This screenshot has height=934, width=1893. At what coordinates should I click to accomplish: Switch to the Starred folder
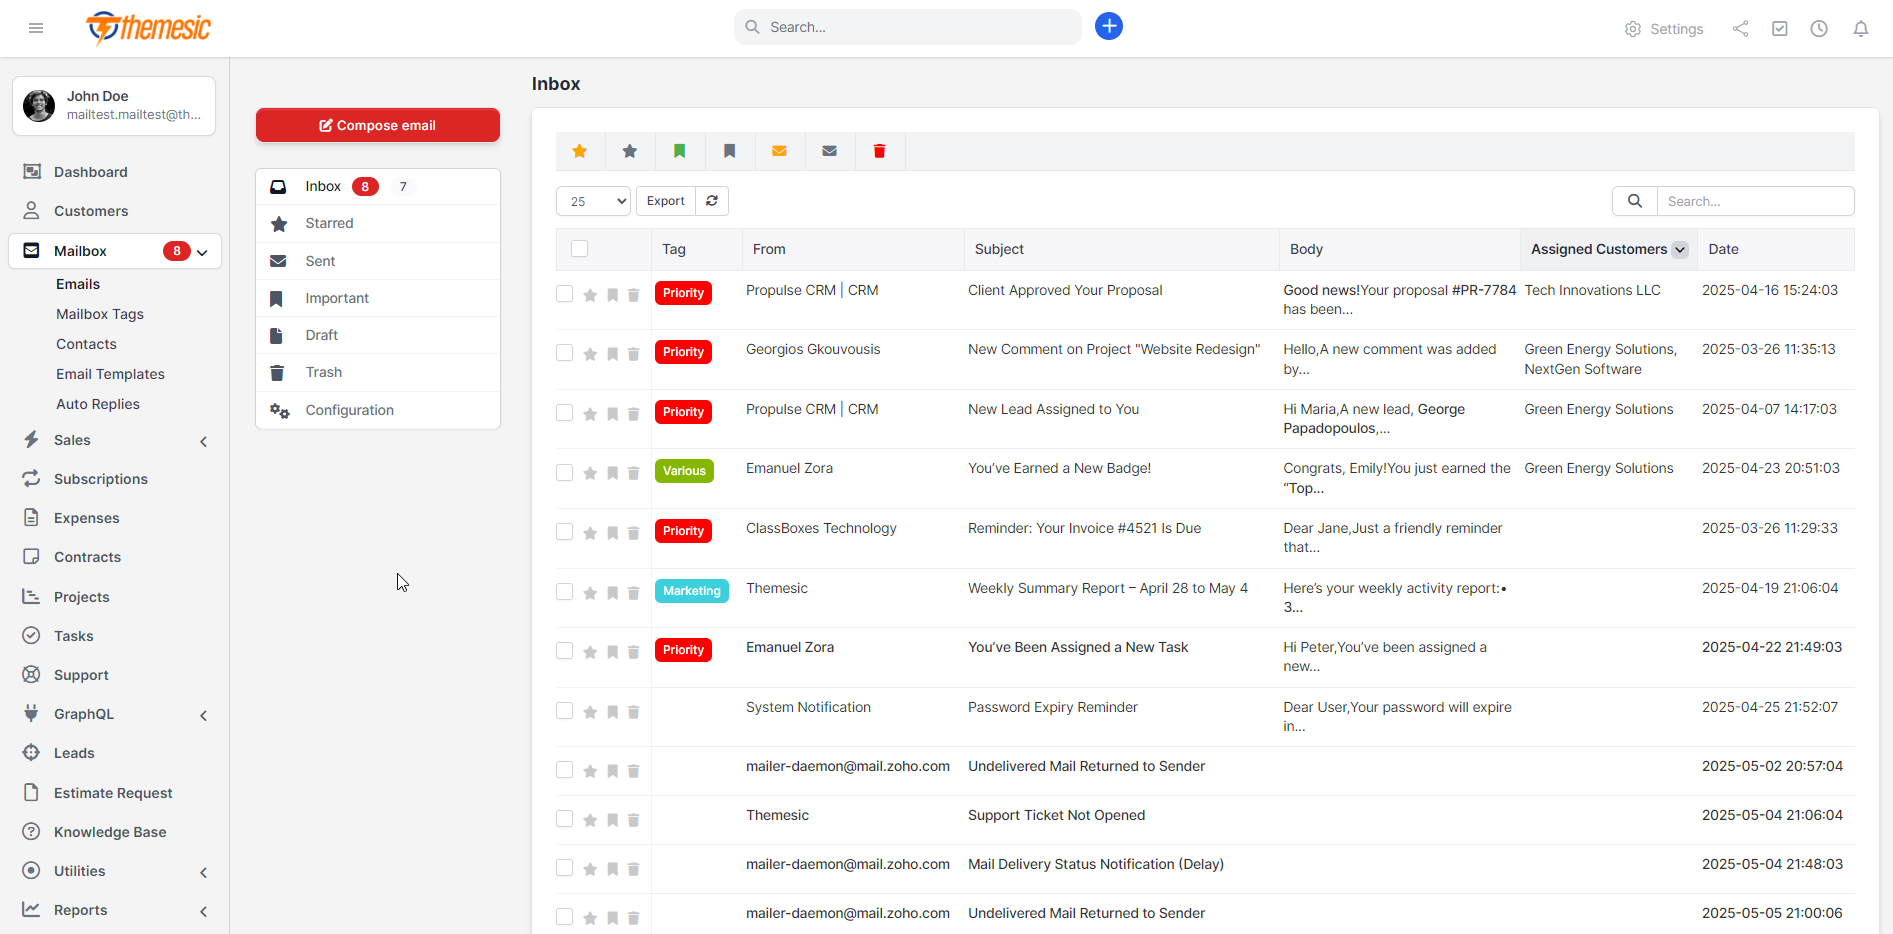[328, 223]
